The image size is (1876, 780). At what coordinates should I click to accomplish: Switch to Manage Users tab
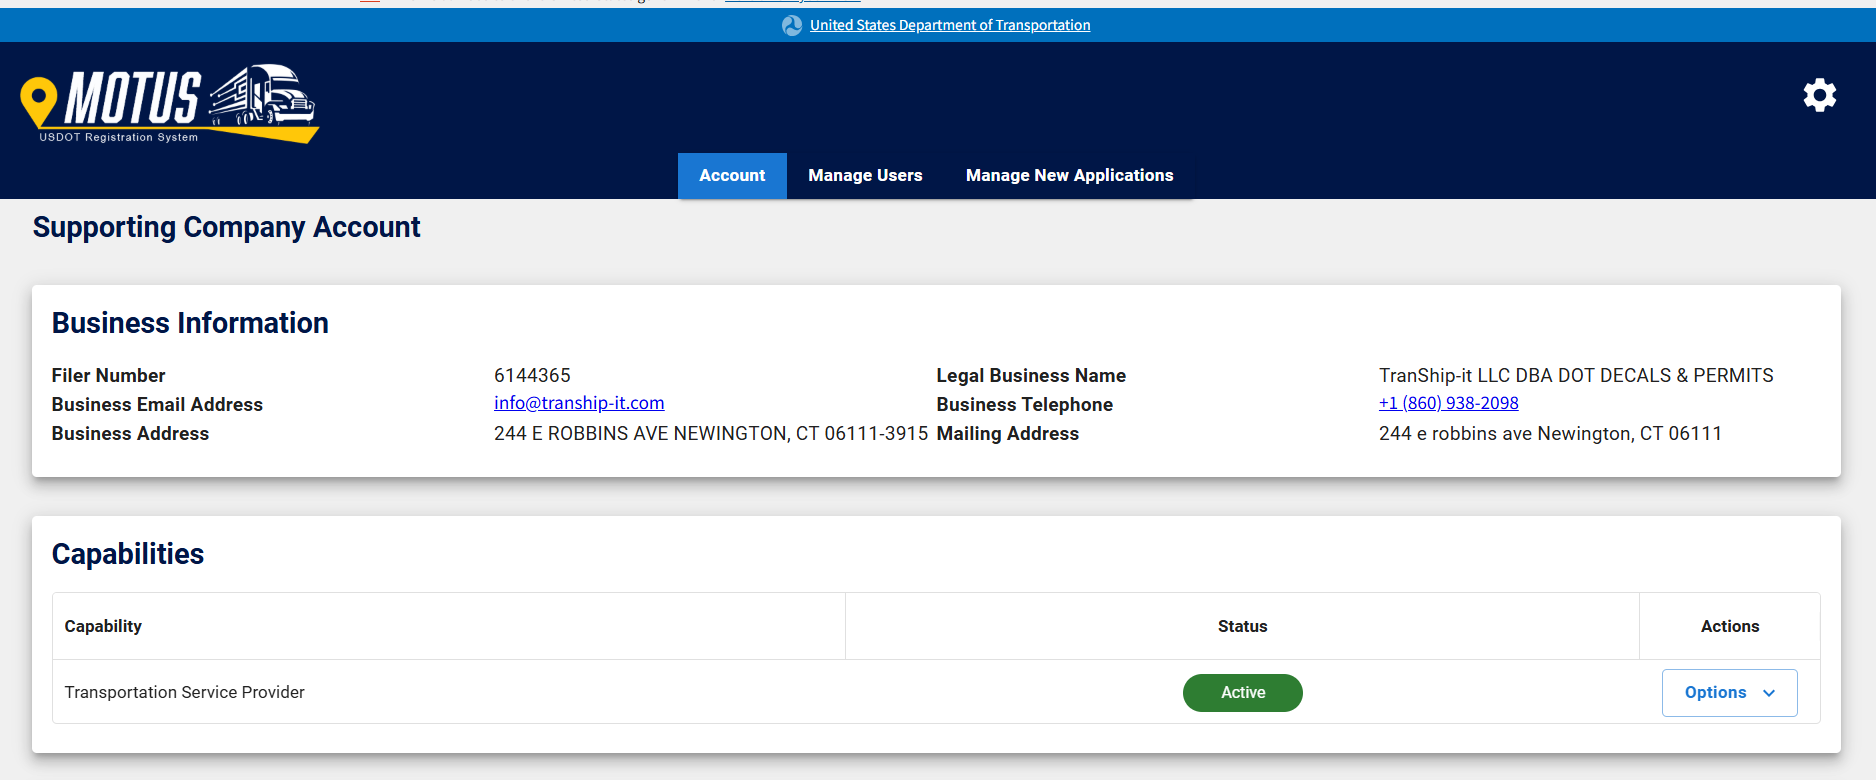tap(865, 175)
